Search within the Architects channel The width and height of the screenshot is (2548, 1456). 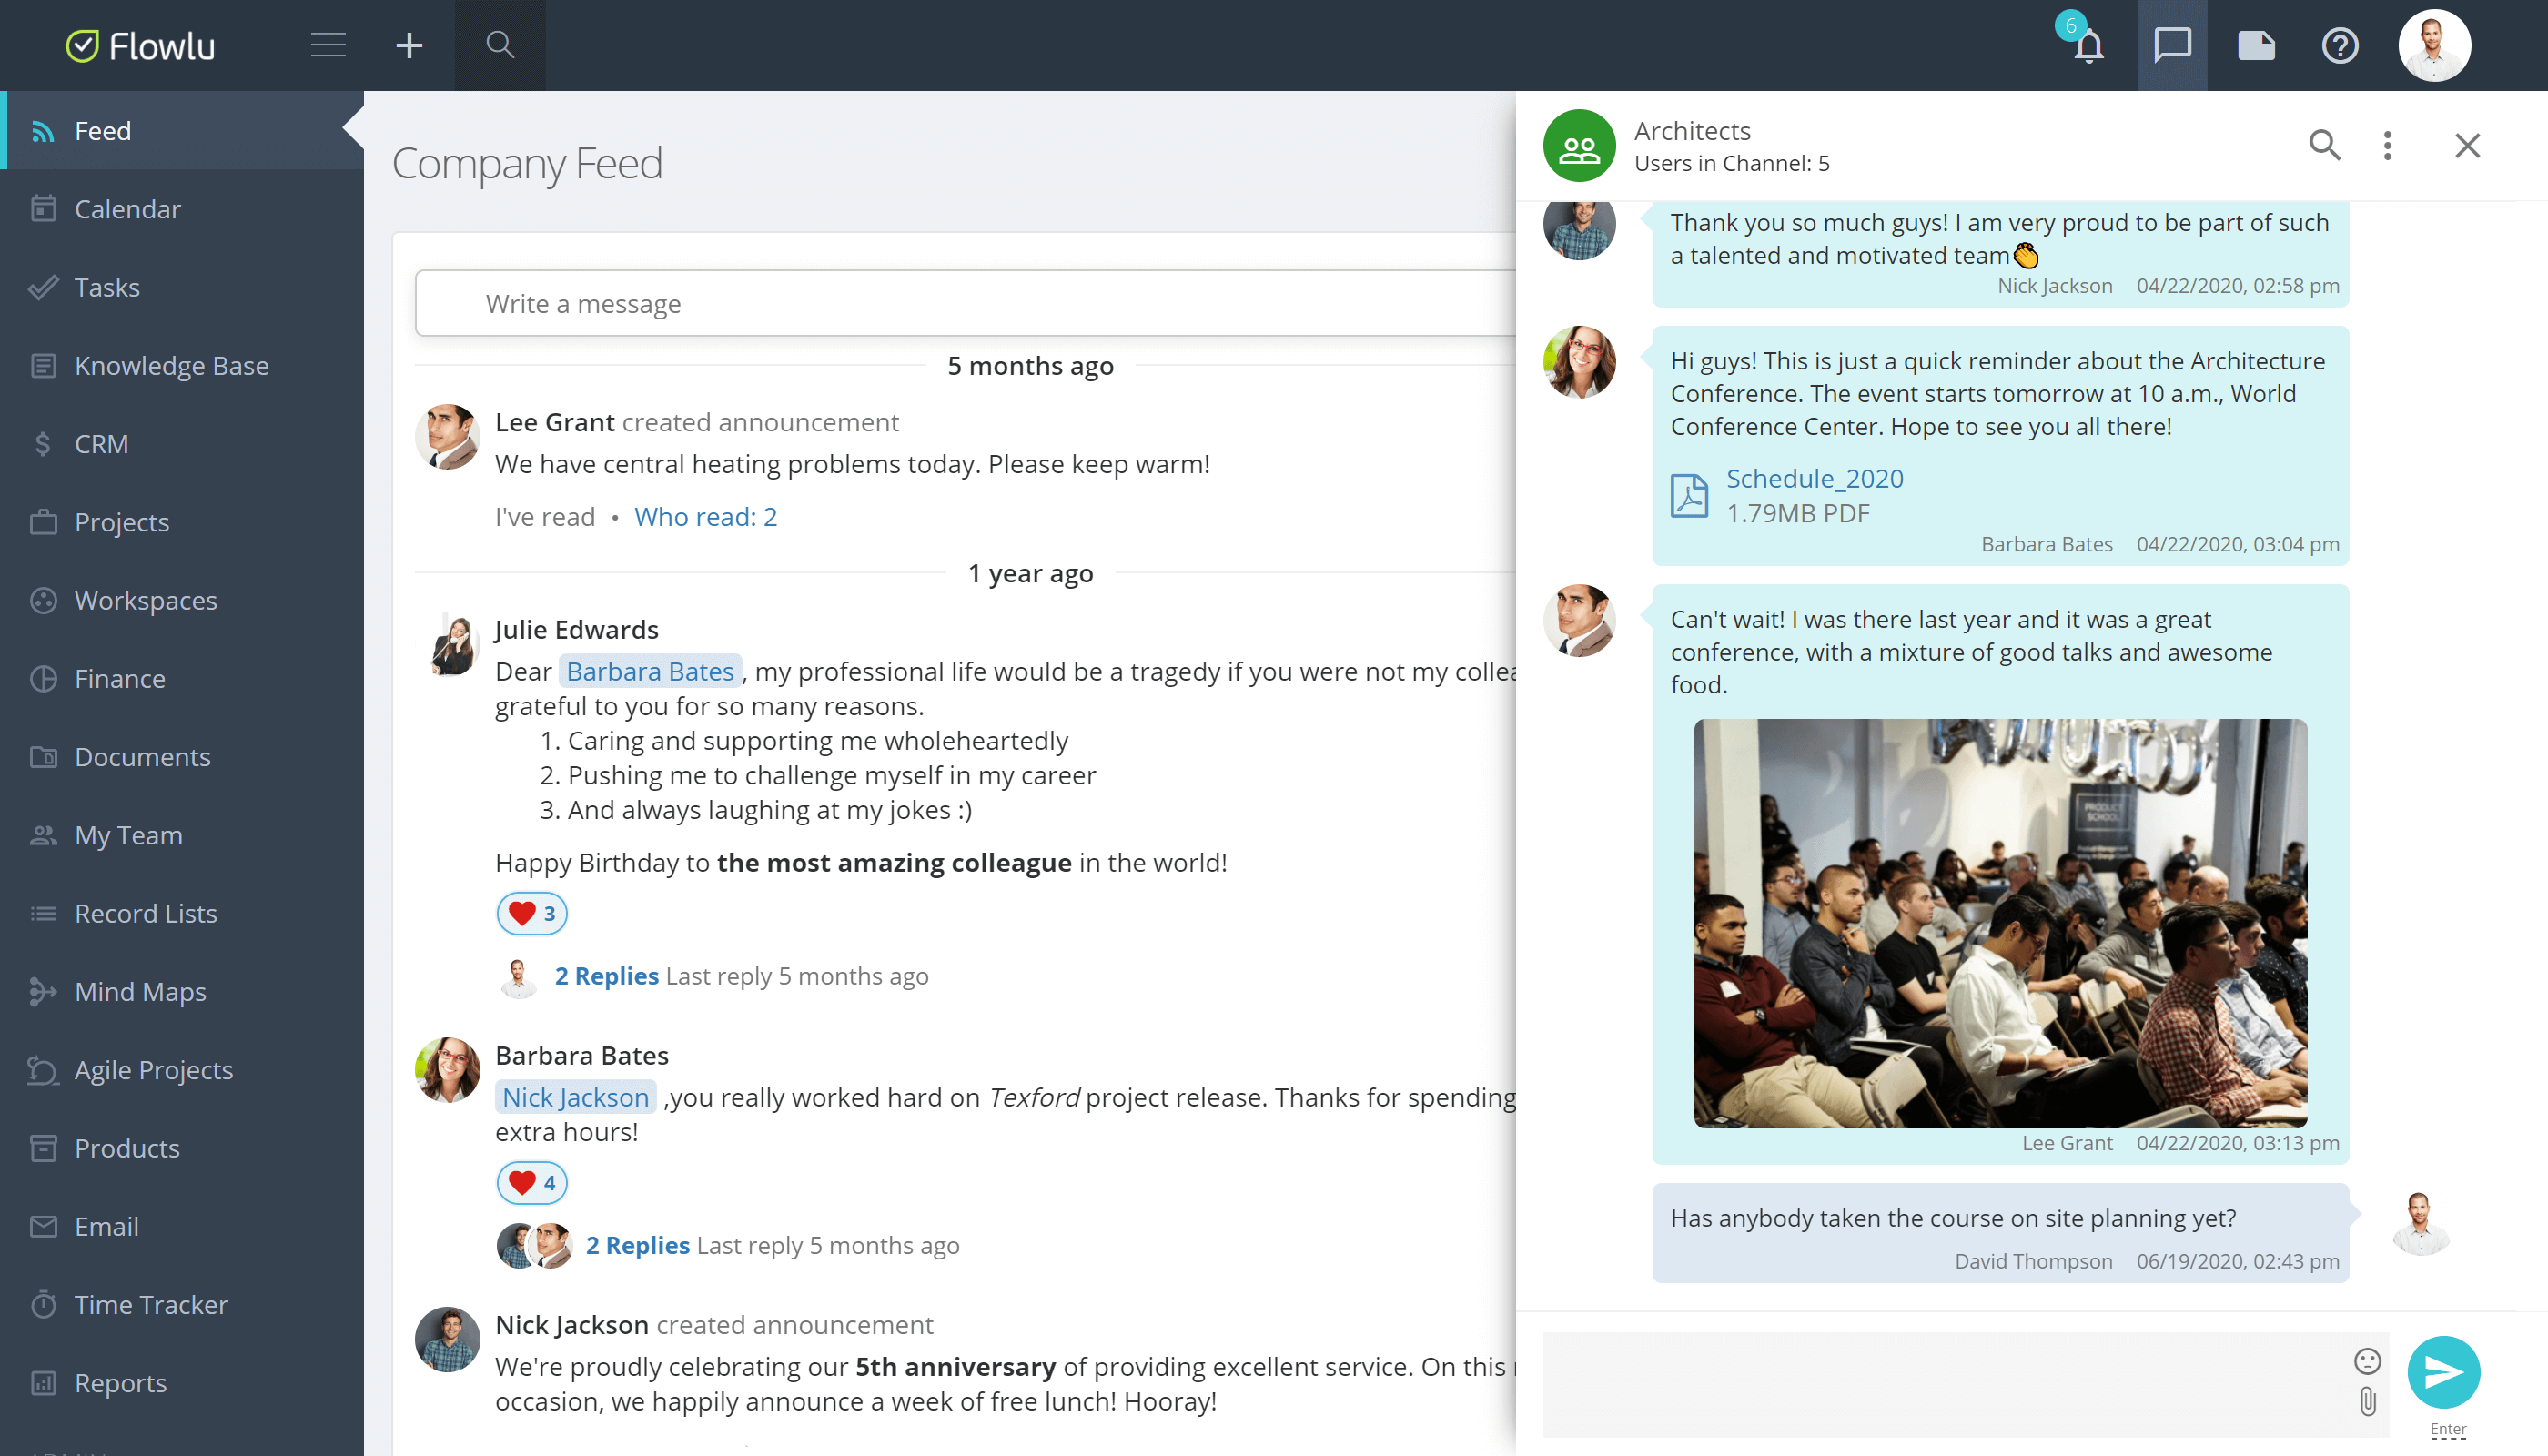[2325, 146]
